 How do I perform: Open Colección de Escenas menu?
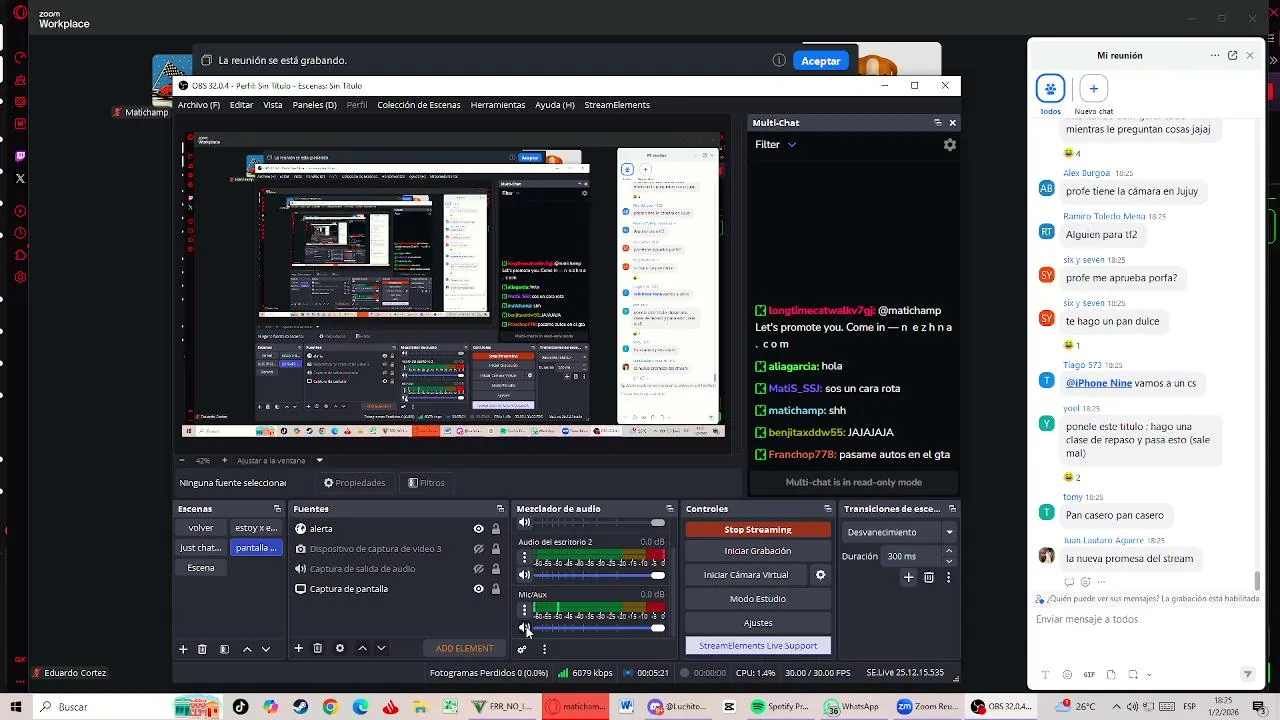(419, 105)
